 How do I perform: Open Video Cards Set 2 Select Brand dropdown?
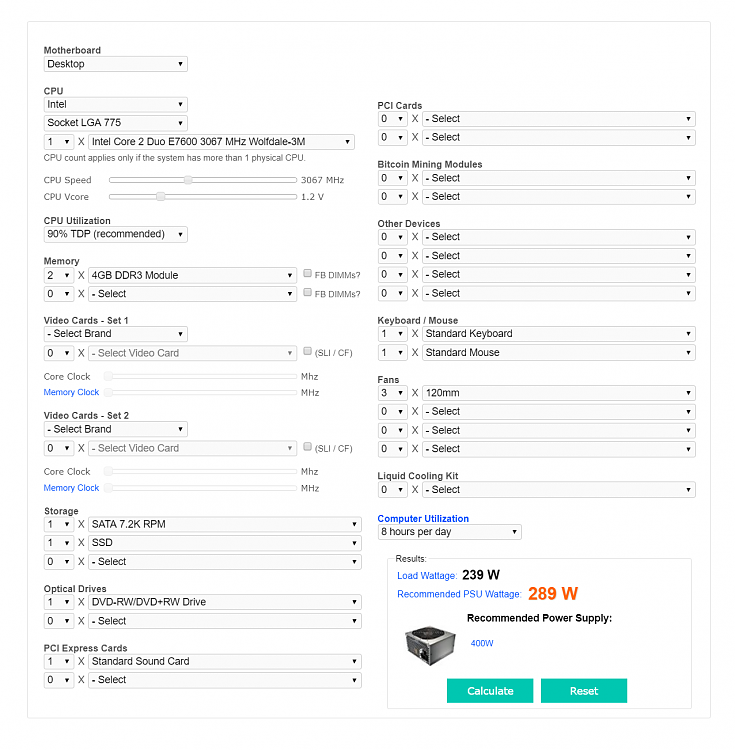tap(115, 429)
